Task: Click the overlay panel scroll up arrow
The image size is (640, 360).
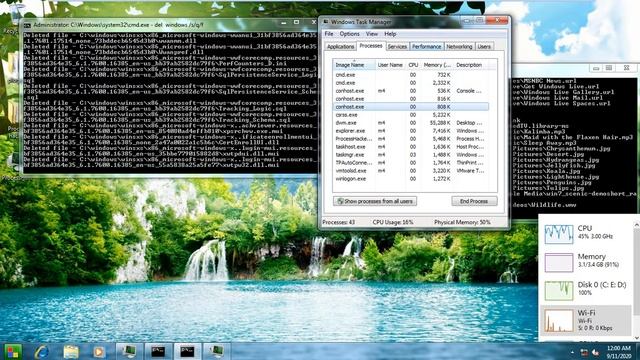Action: click(x=636, y=225)
